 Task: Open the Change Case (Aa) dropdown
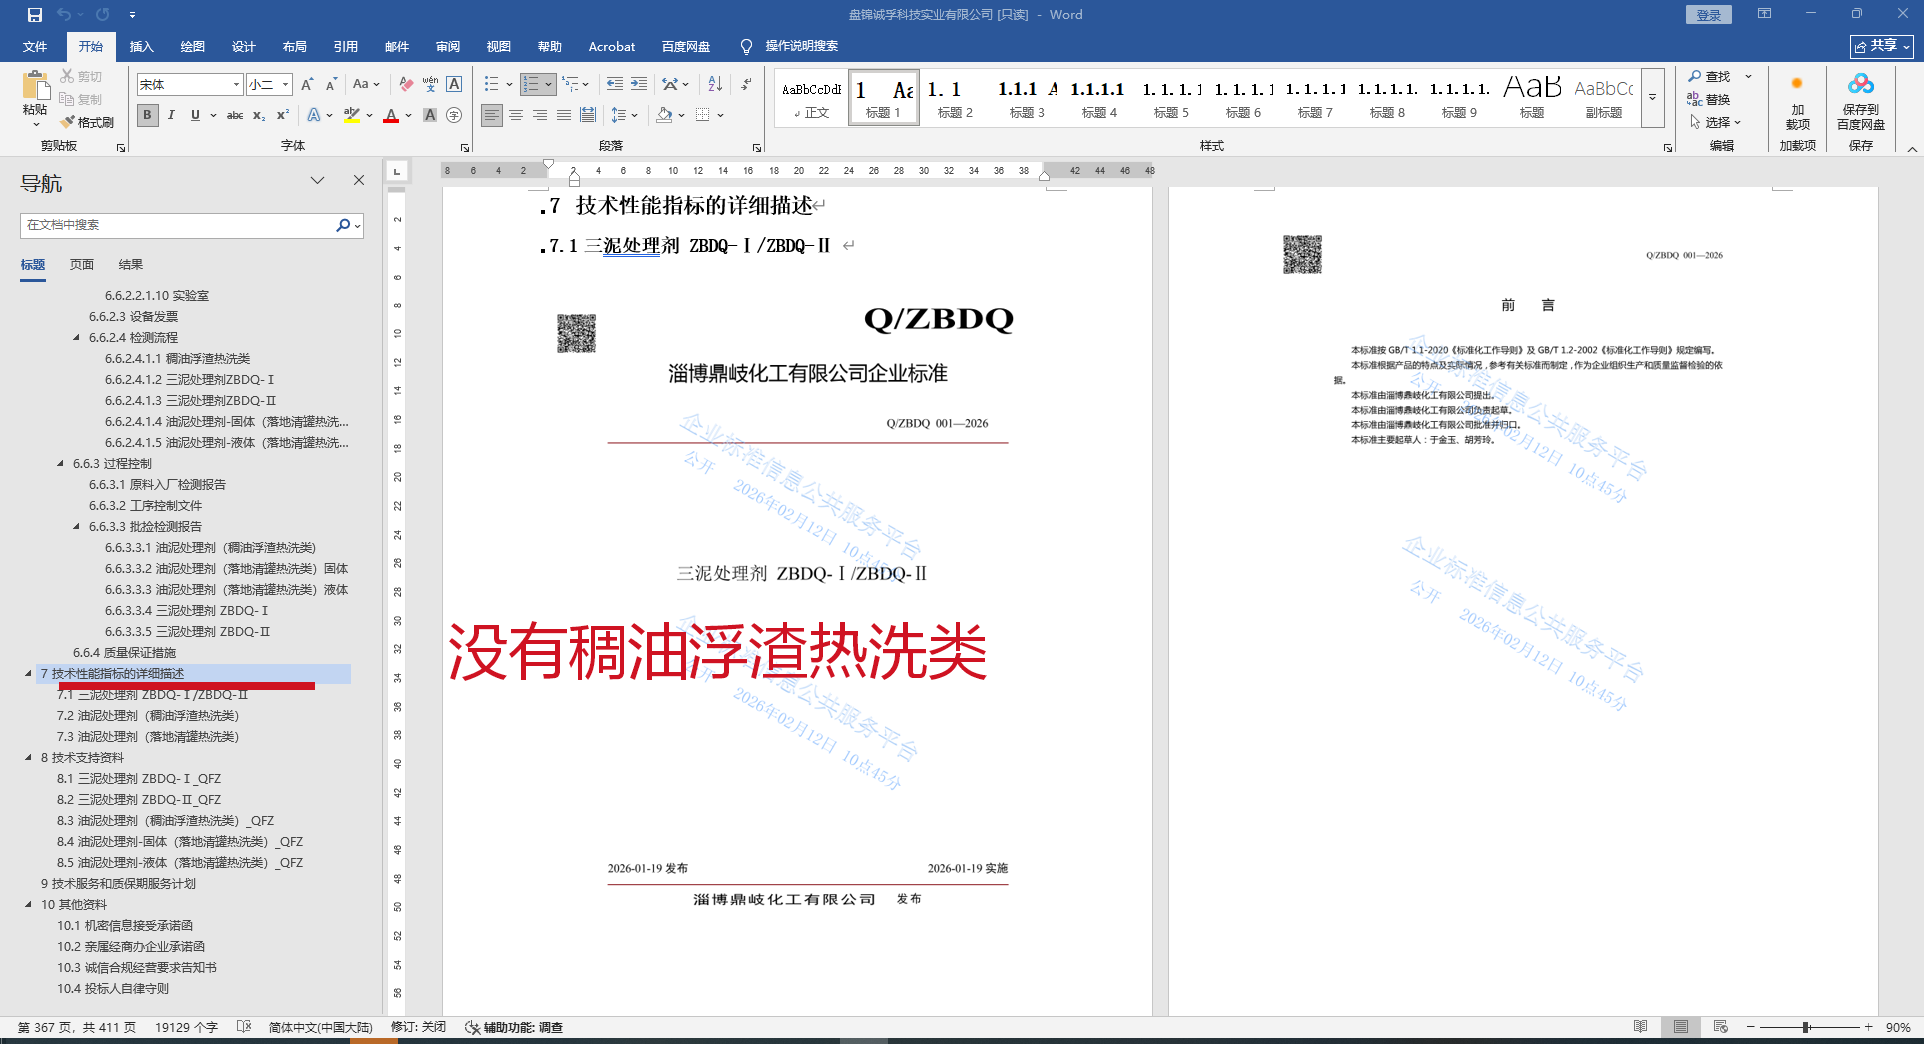tap(366, 85)
